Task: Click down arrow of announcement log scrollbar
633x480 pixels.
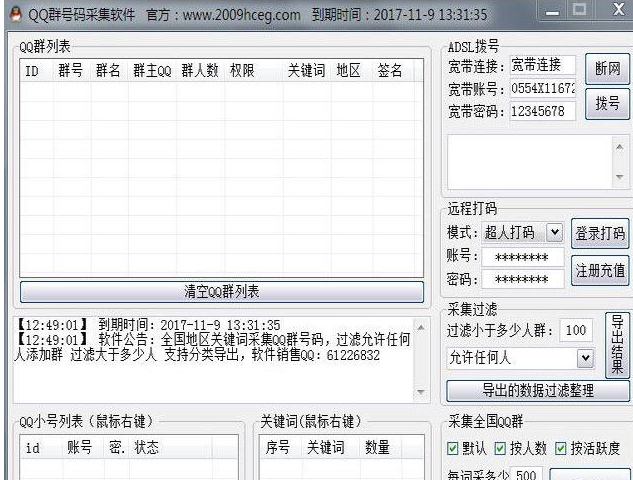Action: [x=421, y=392]
